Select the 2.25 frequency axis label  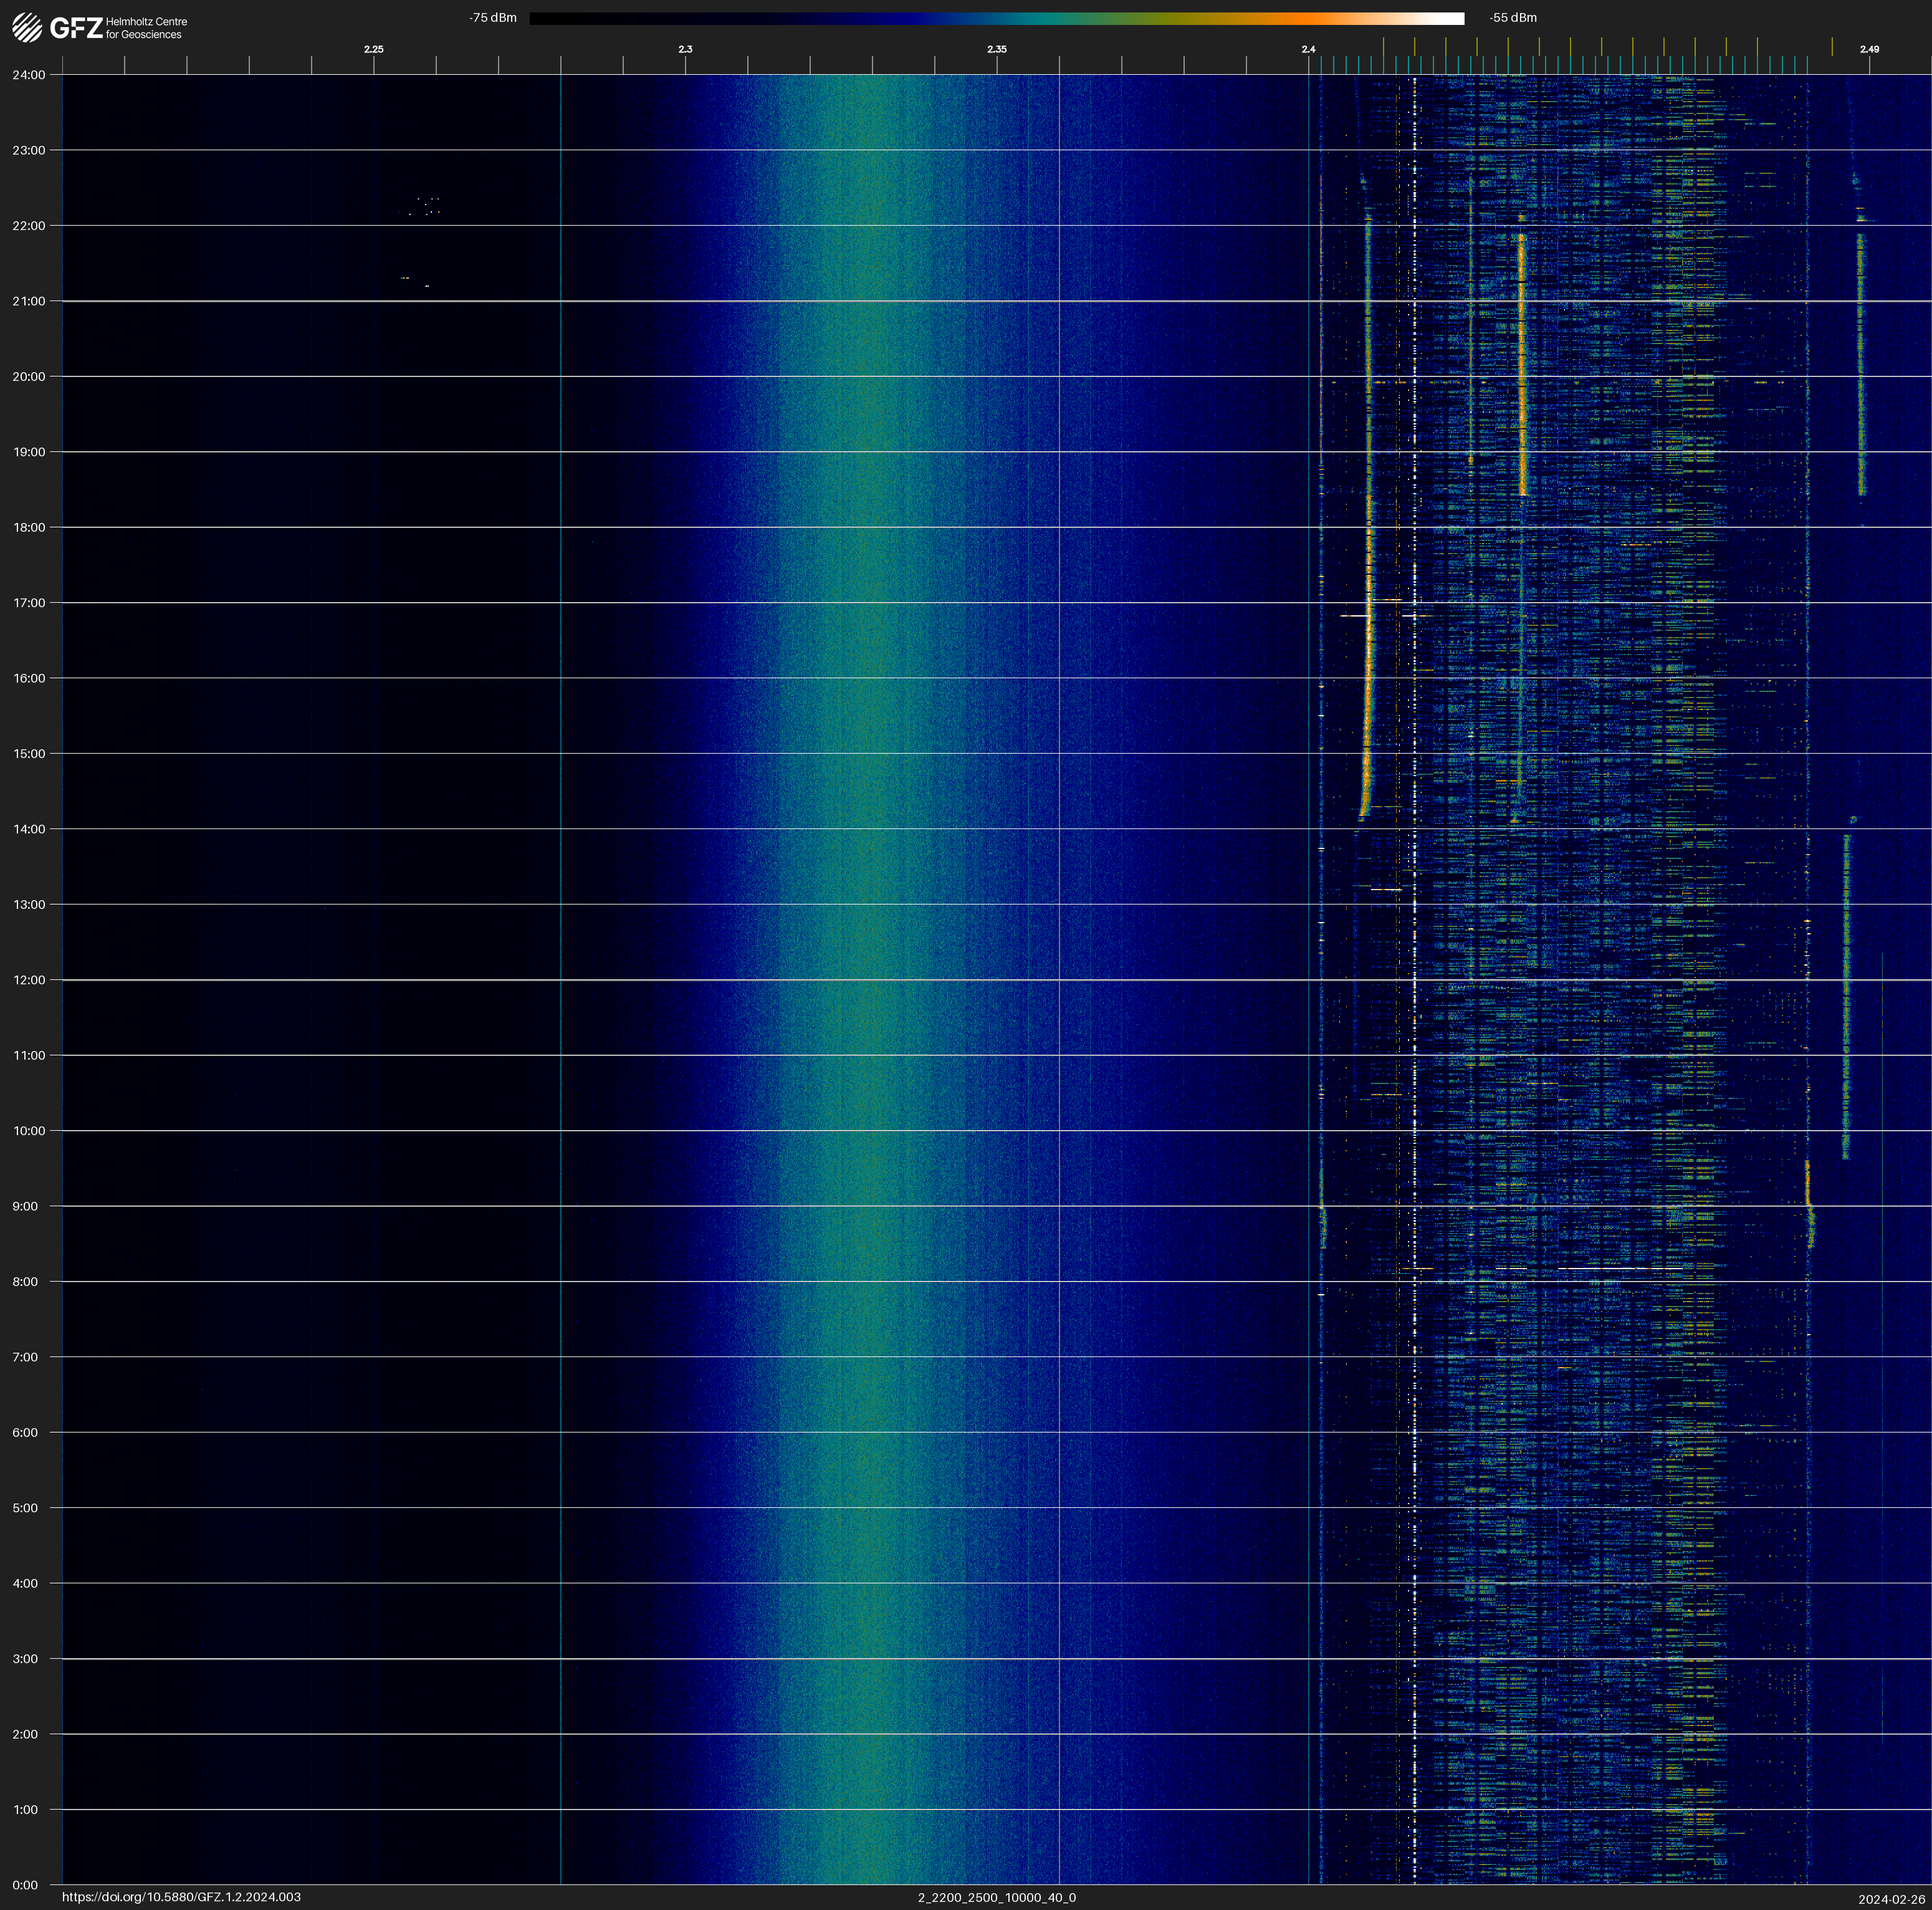(373, 49)
